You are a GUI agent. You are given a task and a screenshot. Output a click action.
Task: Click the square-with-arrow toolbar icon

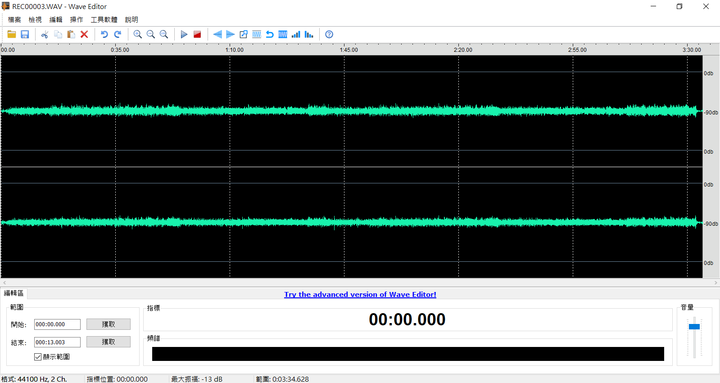(x=243, y=34)
